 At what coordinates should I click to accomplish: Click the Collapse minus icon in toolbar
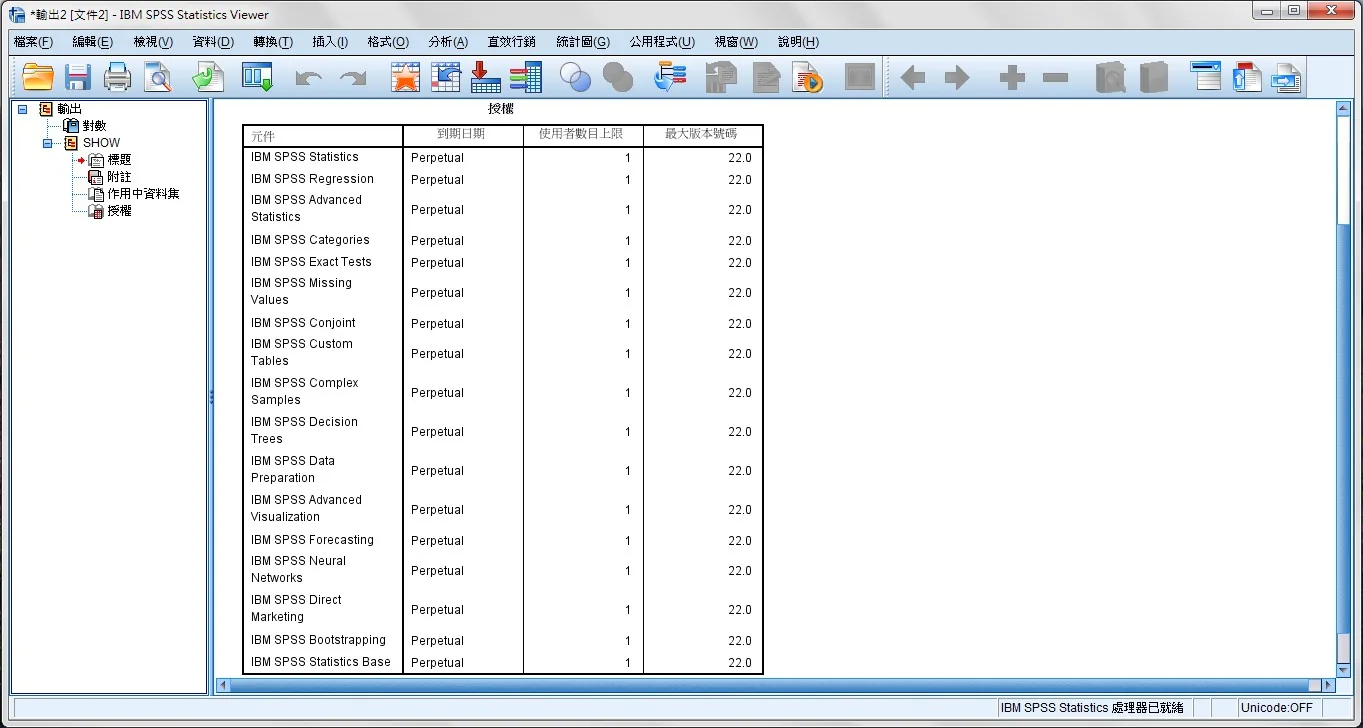[1055, 78]
